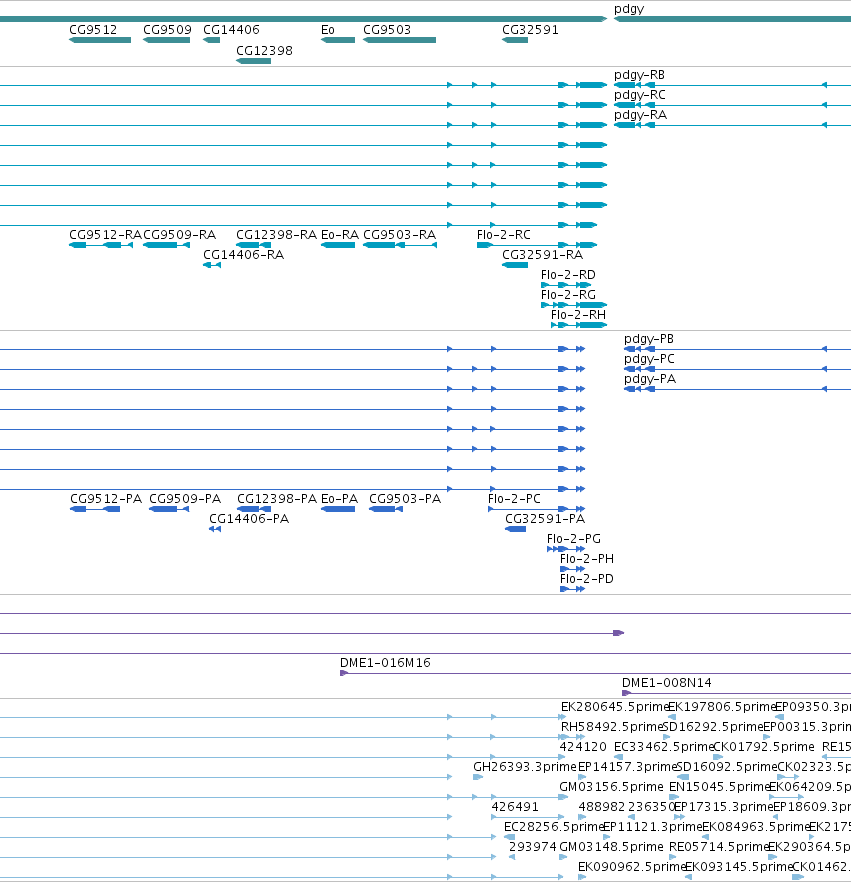851x882 pixels.
Task: Click the CG12398-RA transcript
Action: (254, 245)
